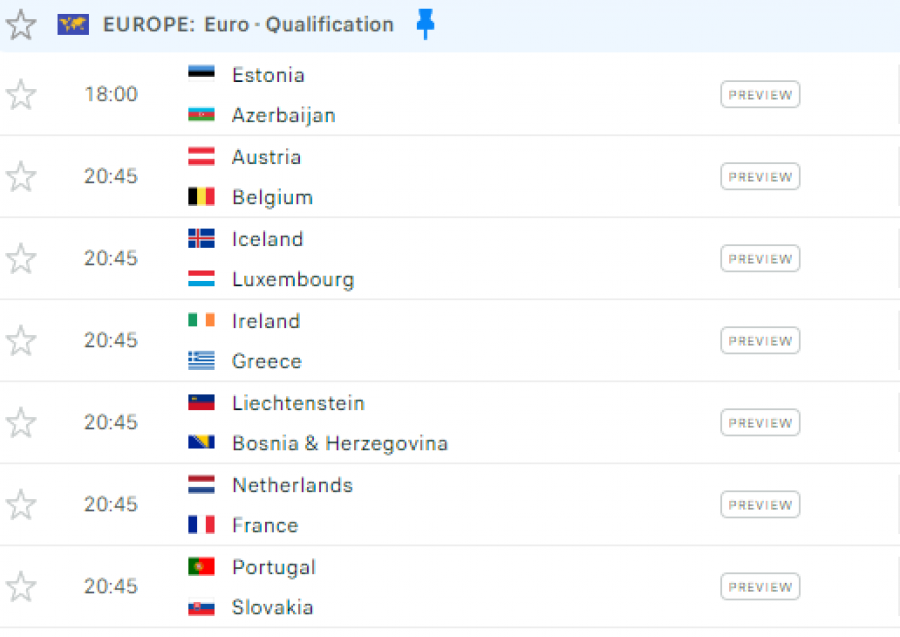Click the Portugal flag icon
The image size is (900, 637).
point(201,566)
